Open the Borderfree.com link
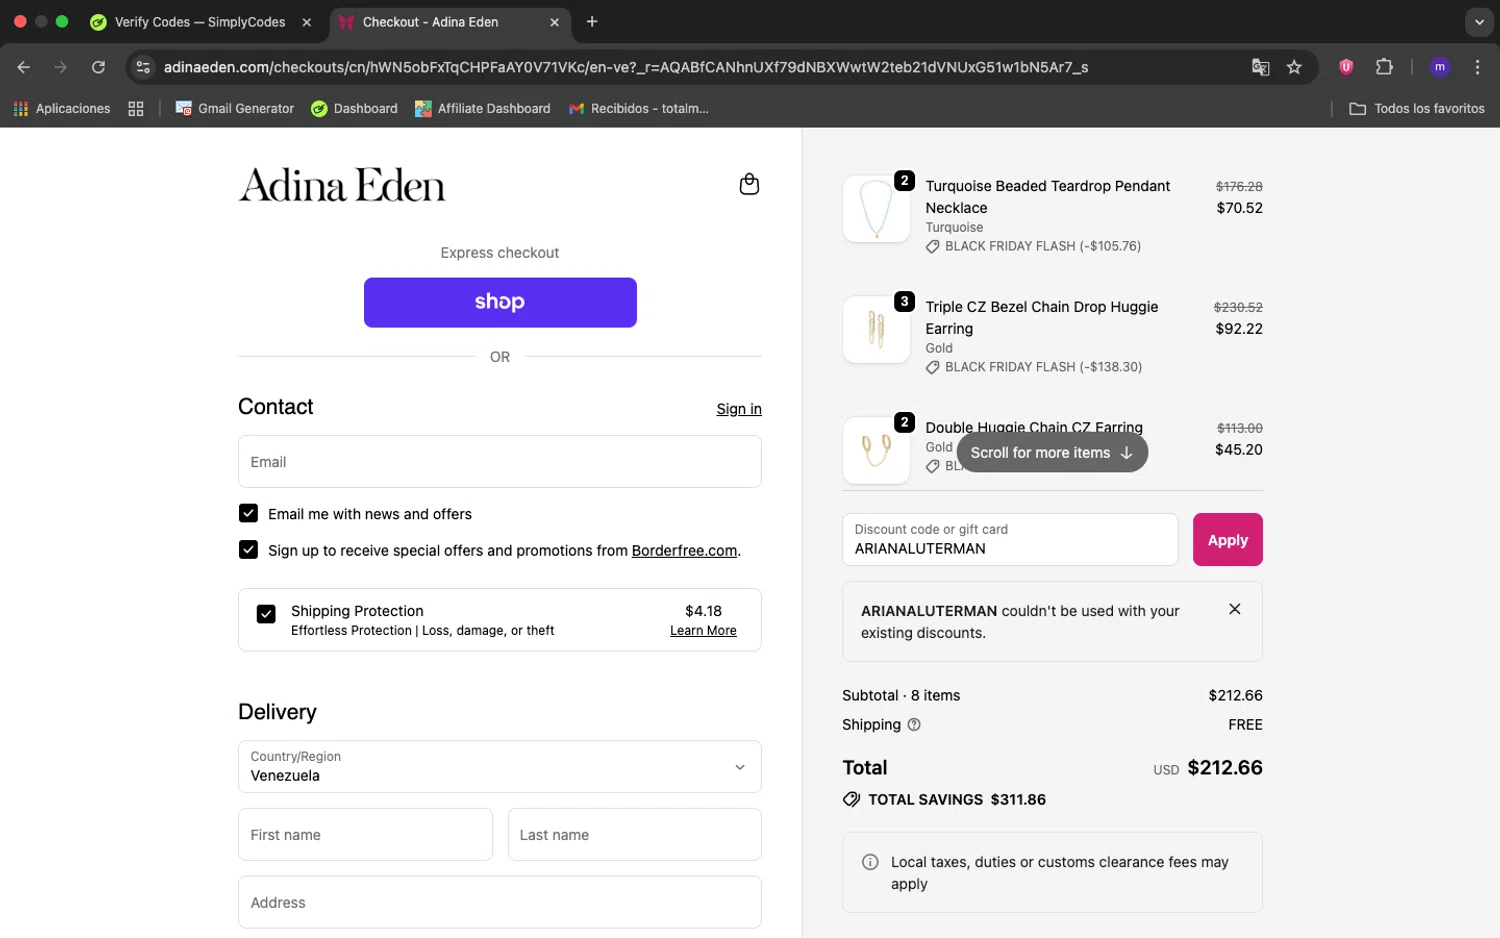Image resolution: width=1500 pixels, height=938 pixels. click(684, 551)
